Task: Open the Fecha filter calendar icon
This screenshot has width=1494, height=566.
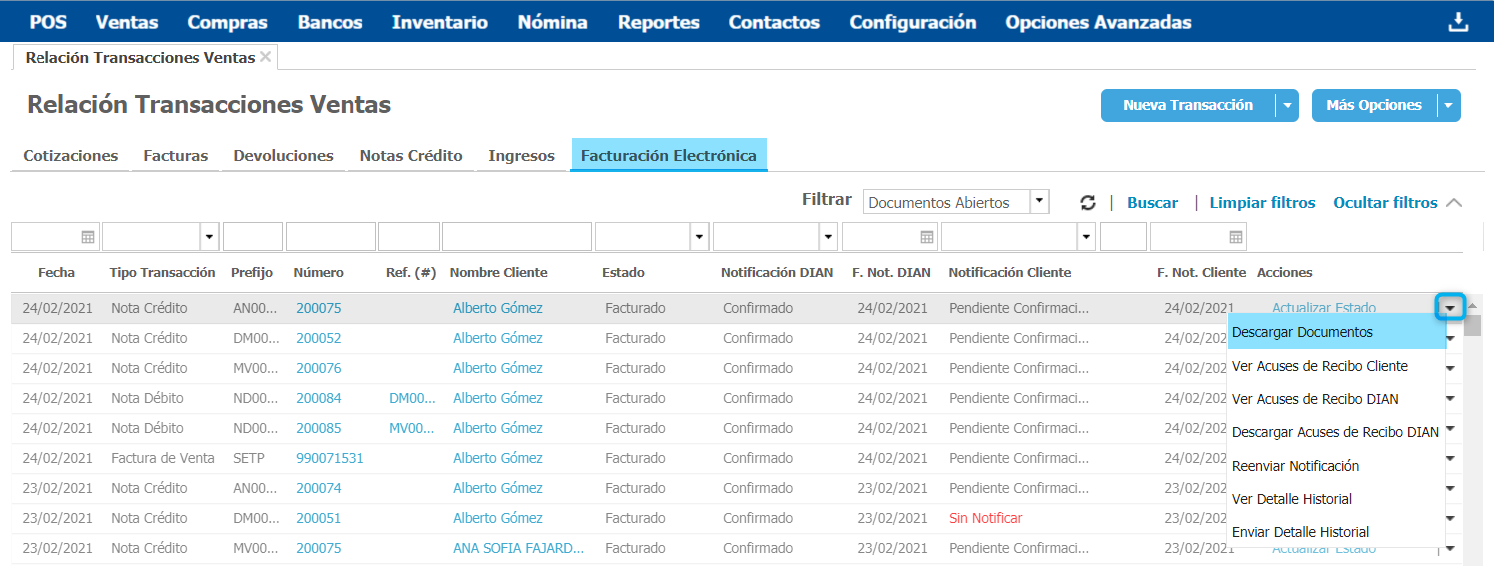Action: [x=88, y=237]
